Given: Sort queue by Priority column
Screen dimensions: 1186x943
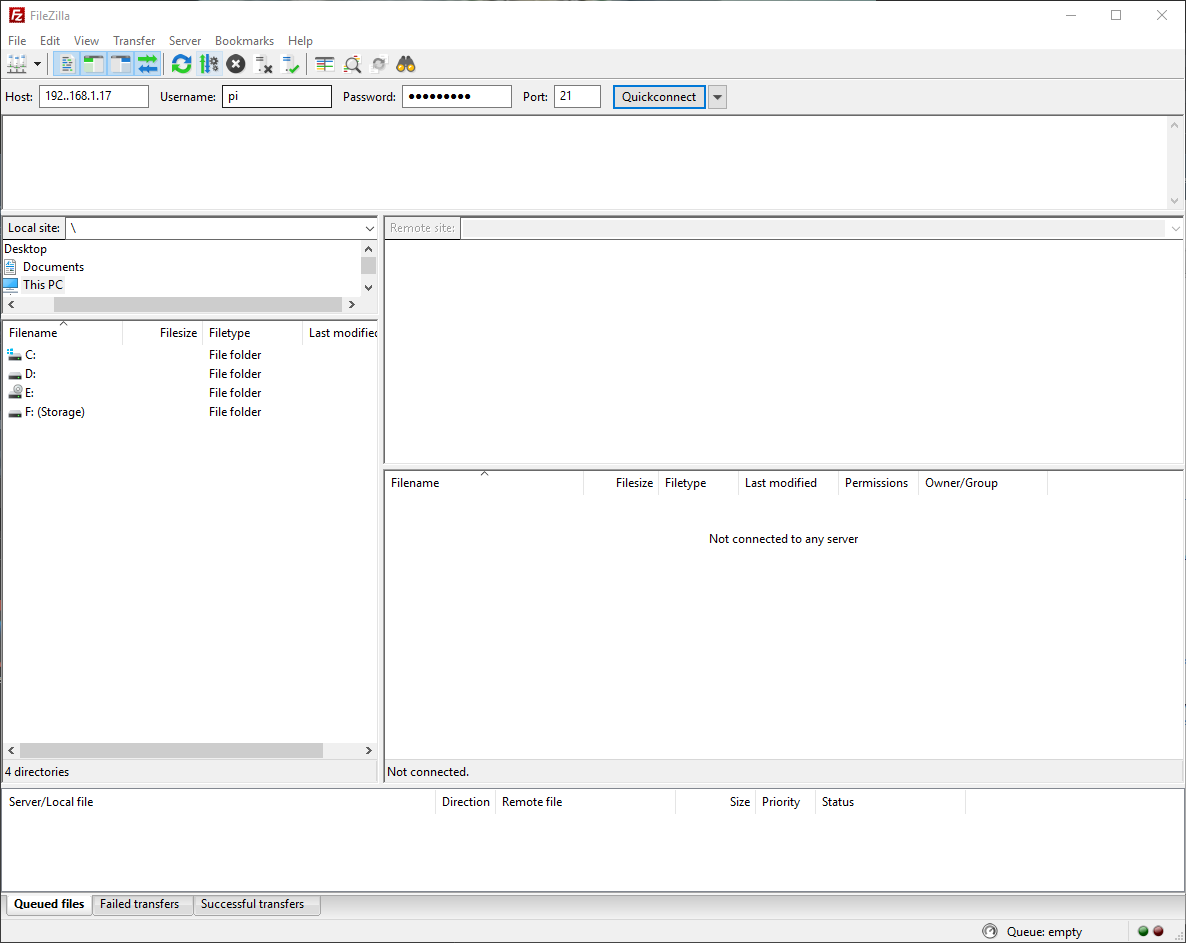Looking at the screenshot, I should [x=785, y=802].
